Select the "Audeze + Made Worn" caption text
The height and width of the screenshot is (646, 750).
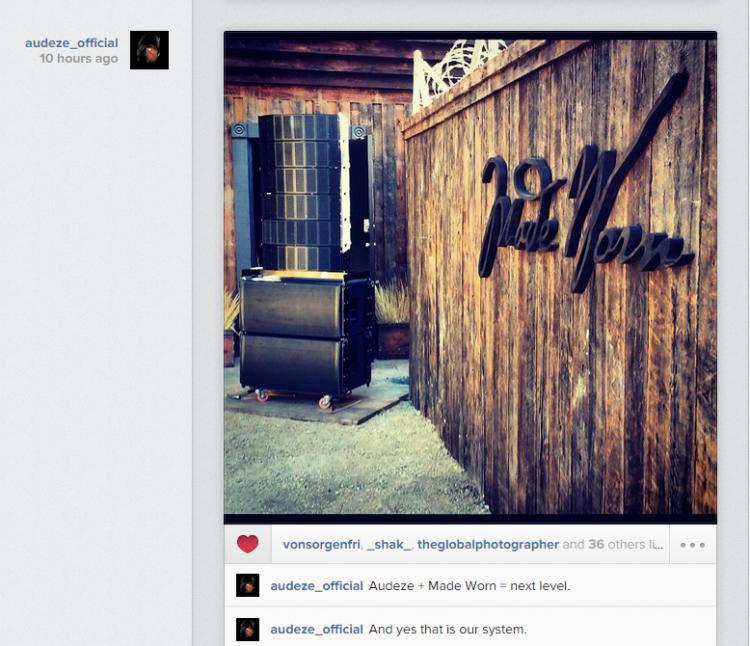coord(469,586)
